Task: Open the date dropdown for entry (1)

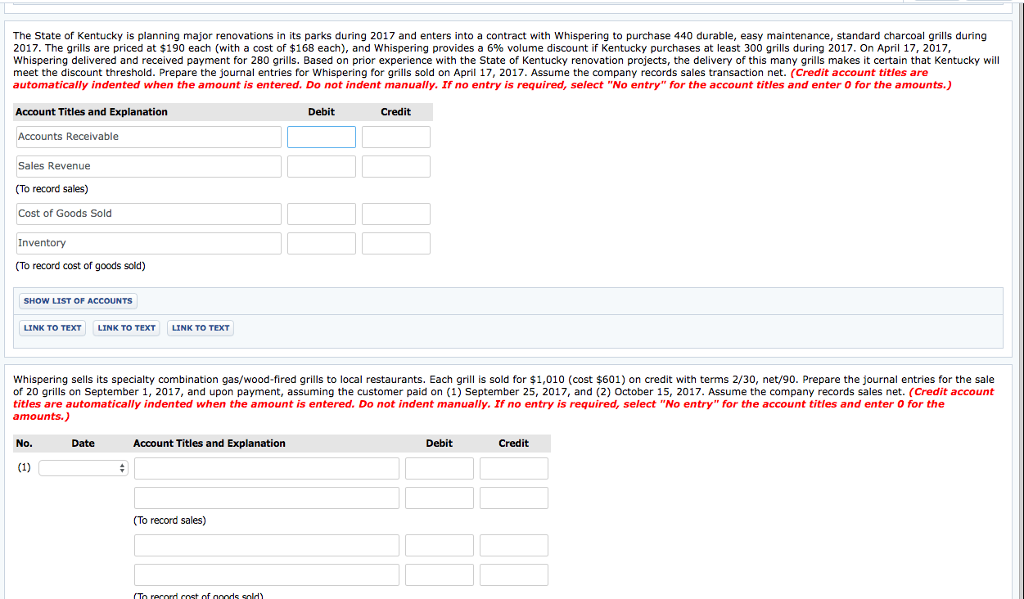Action: point(84,468)
